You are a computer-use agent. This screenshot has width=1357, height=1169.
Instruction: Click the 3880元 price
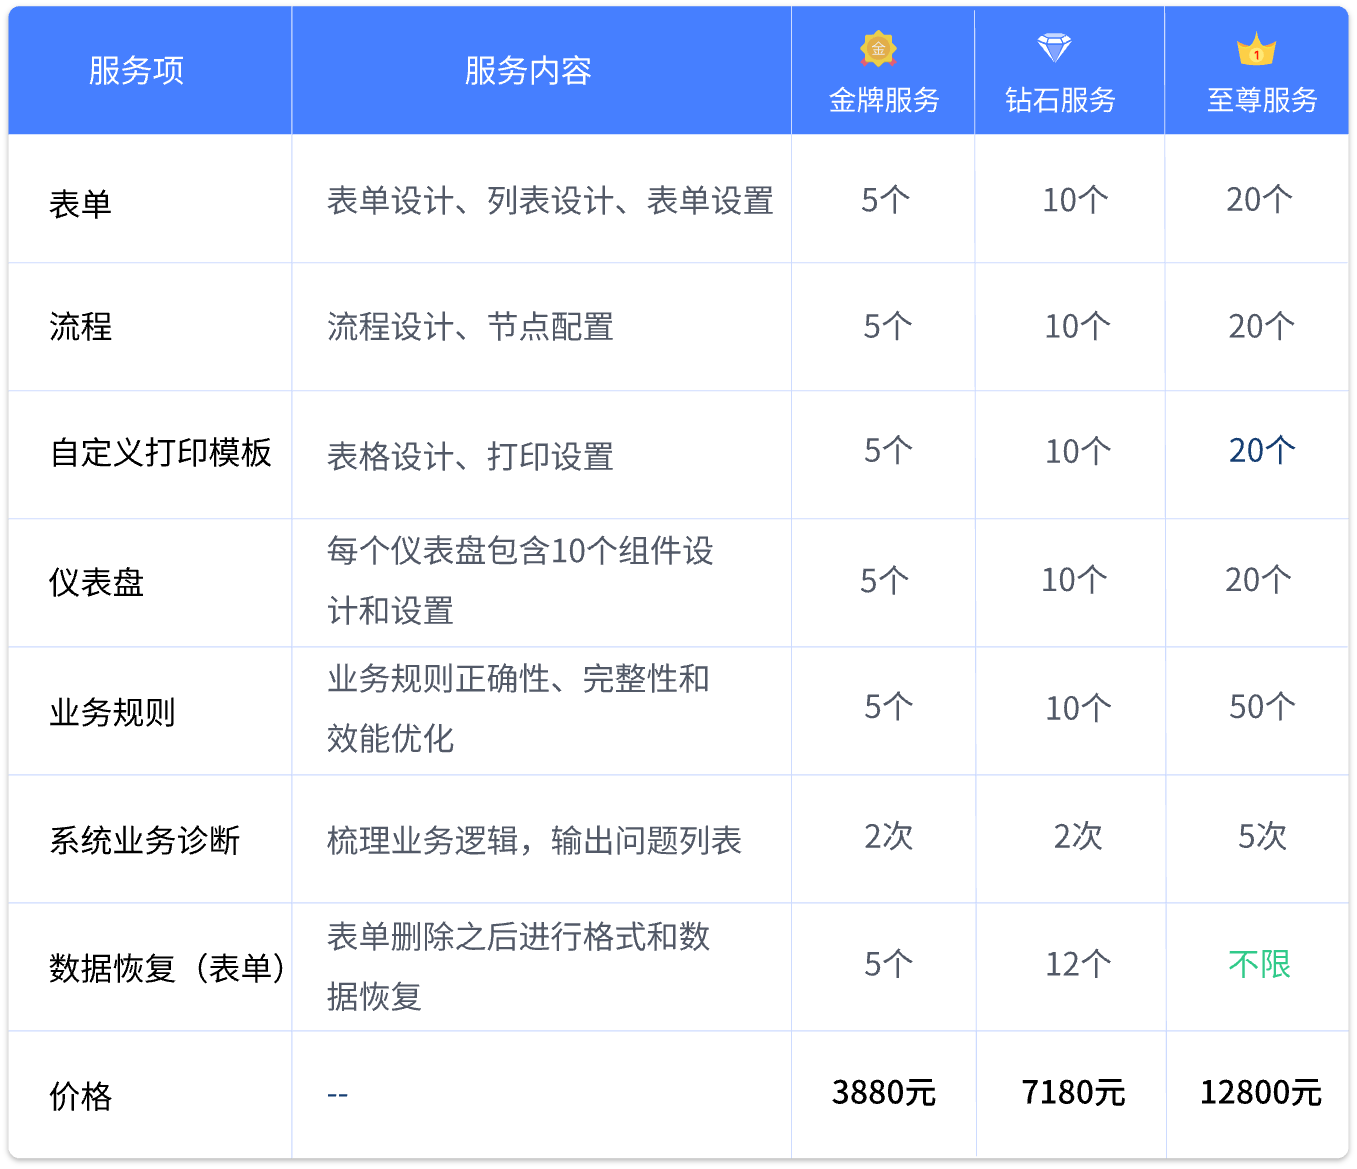(x=883, y=1093)
